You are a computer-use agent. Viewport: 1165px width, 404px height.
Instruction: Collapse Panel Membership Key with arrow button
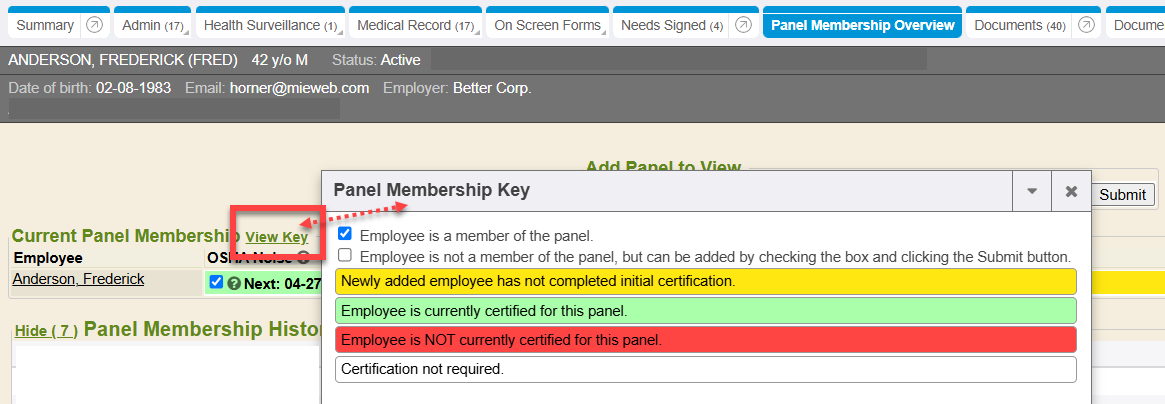(1032, 191)
